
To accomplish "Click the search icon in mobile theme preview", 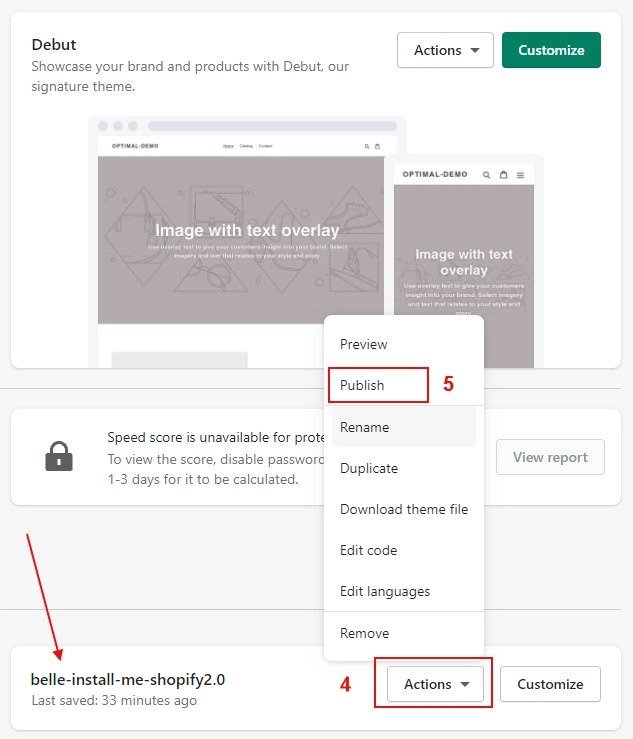I will [x=486, y=175].
